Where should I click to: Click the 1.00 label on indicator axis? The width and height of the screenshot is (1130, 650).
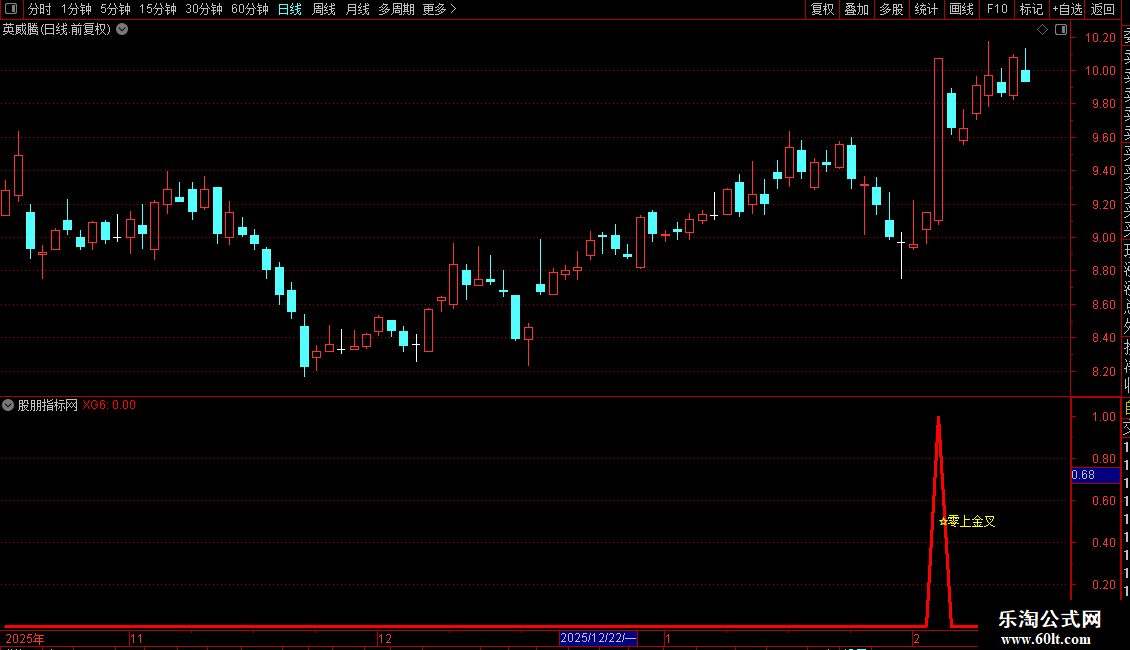click(x=1104, y=417)
